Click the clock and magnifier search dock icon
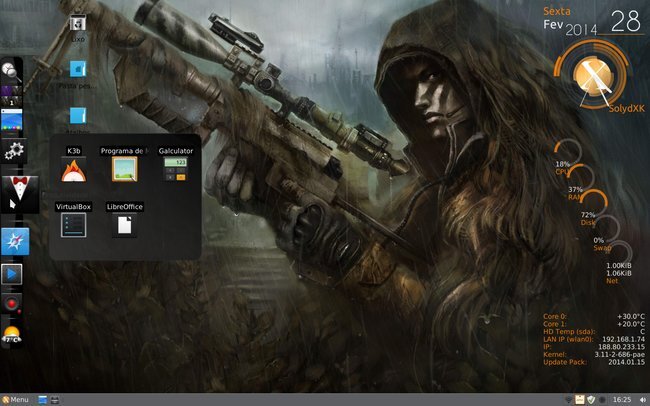This screenshot has width=650, height=406. (x=11, y=71)
